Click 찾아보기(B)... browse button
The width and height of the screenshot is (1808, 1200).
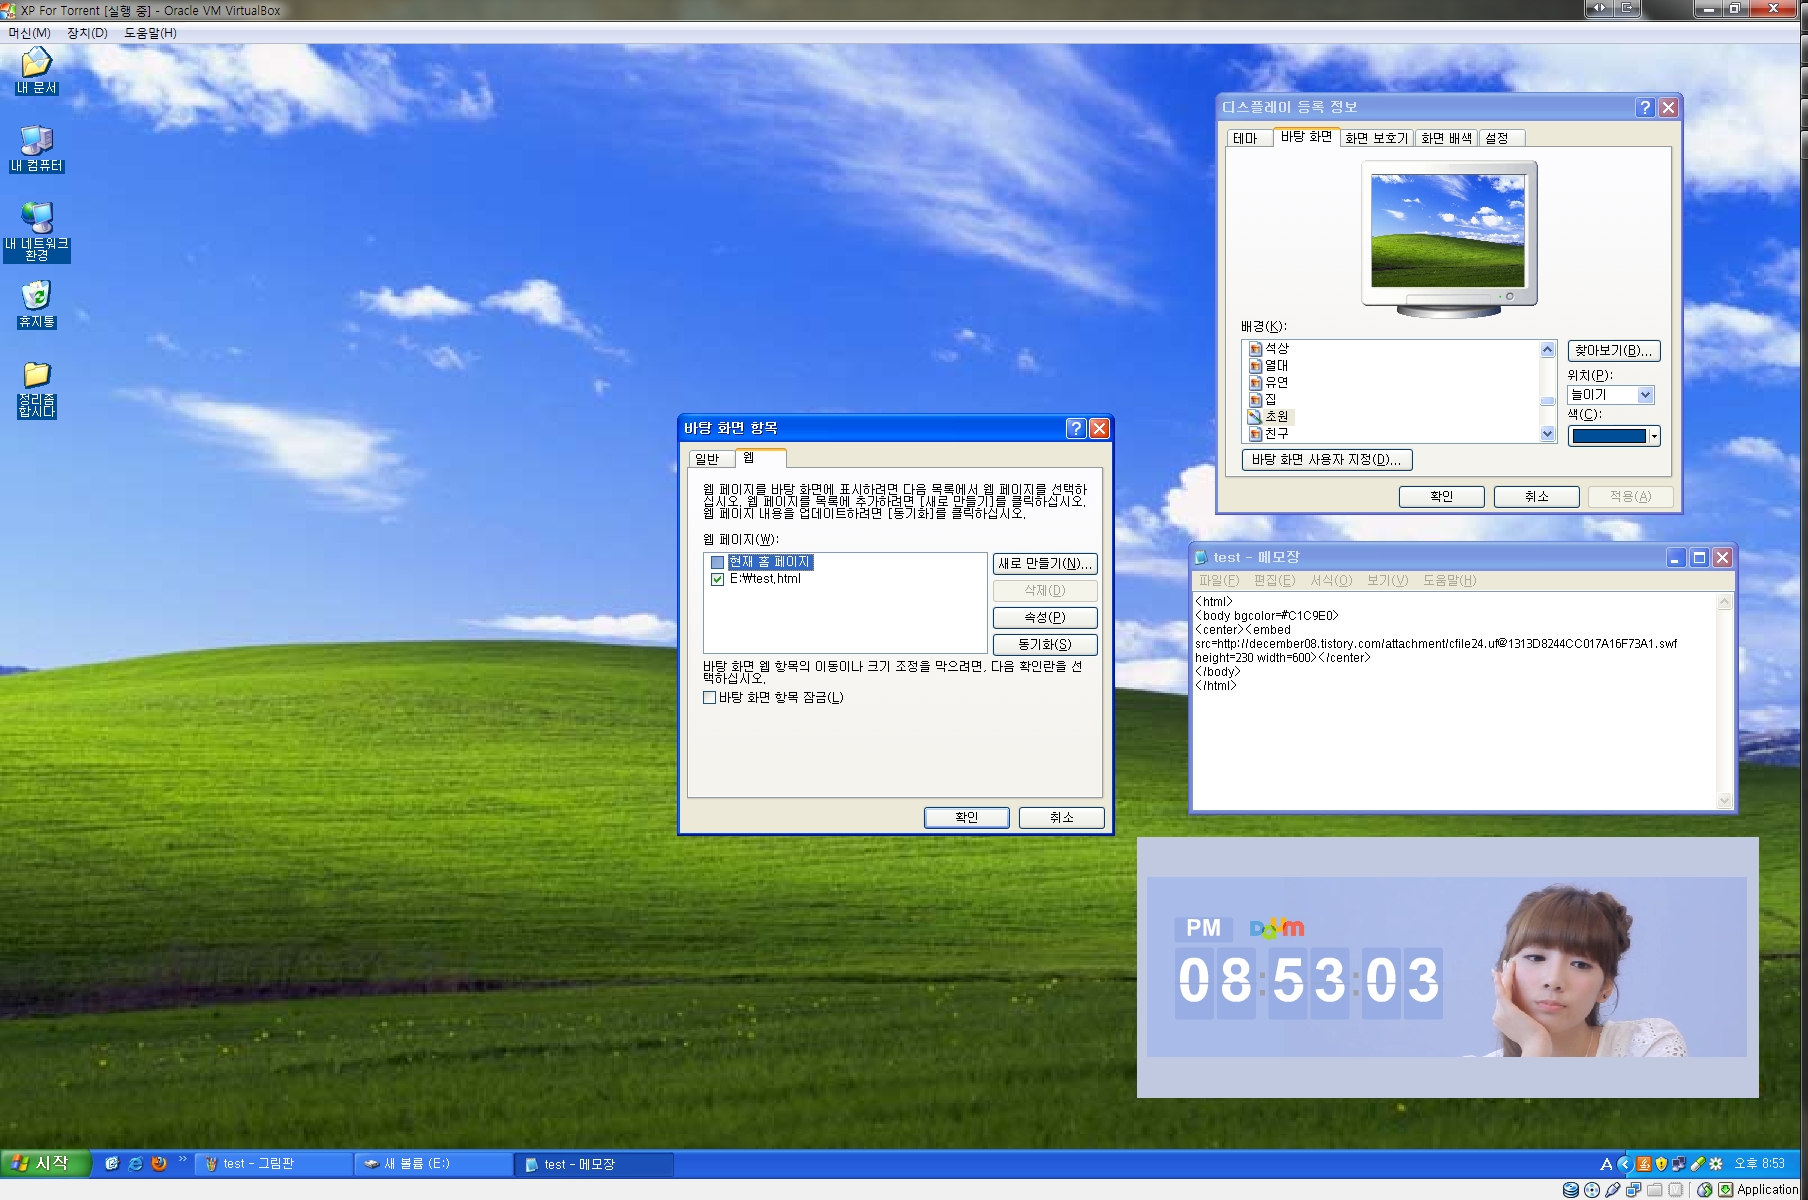click(x=1614, y=351)
